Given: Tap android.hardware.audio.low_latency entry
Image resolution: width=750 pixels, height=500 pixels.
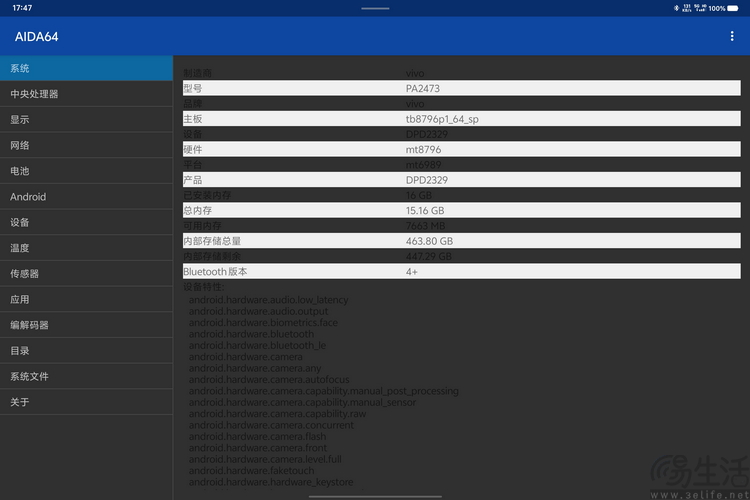Looking at the screenshot, I should click(268, 300).
